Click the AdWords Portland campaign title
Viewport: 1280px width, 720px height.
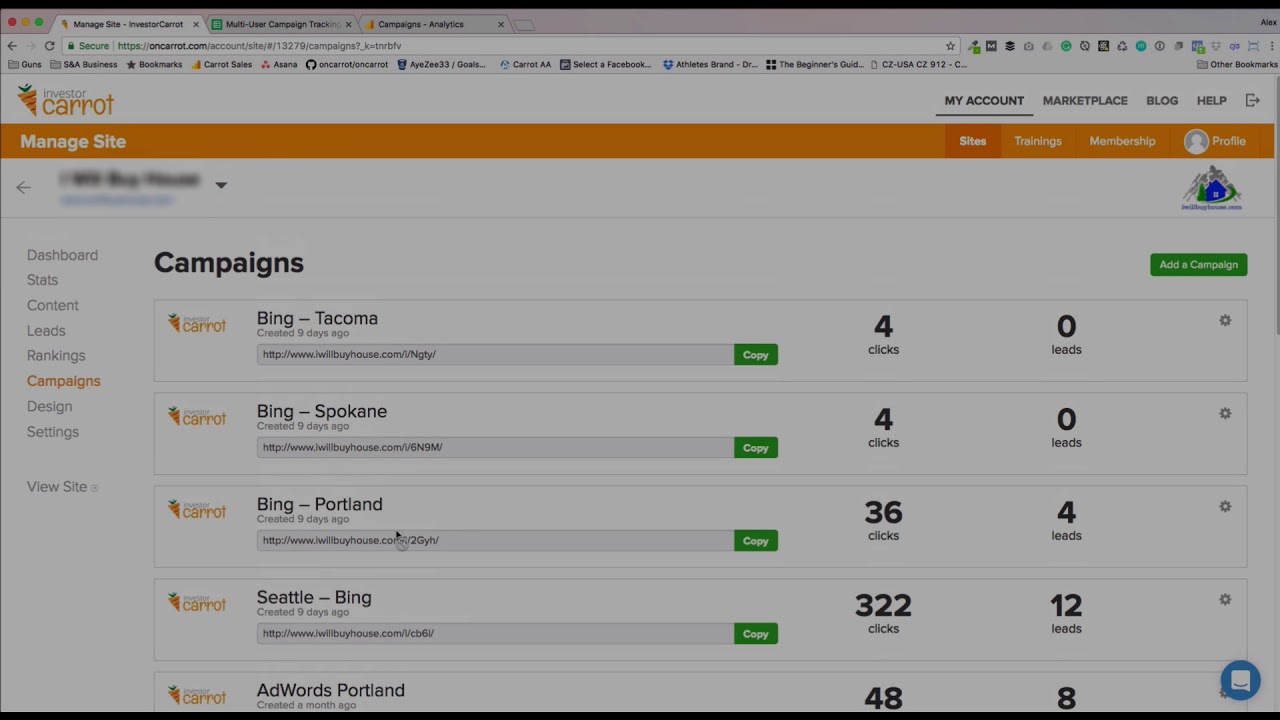click(x=330, y=690)
